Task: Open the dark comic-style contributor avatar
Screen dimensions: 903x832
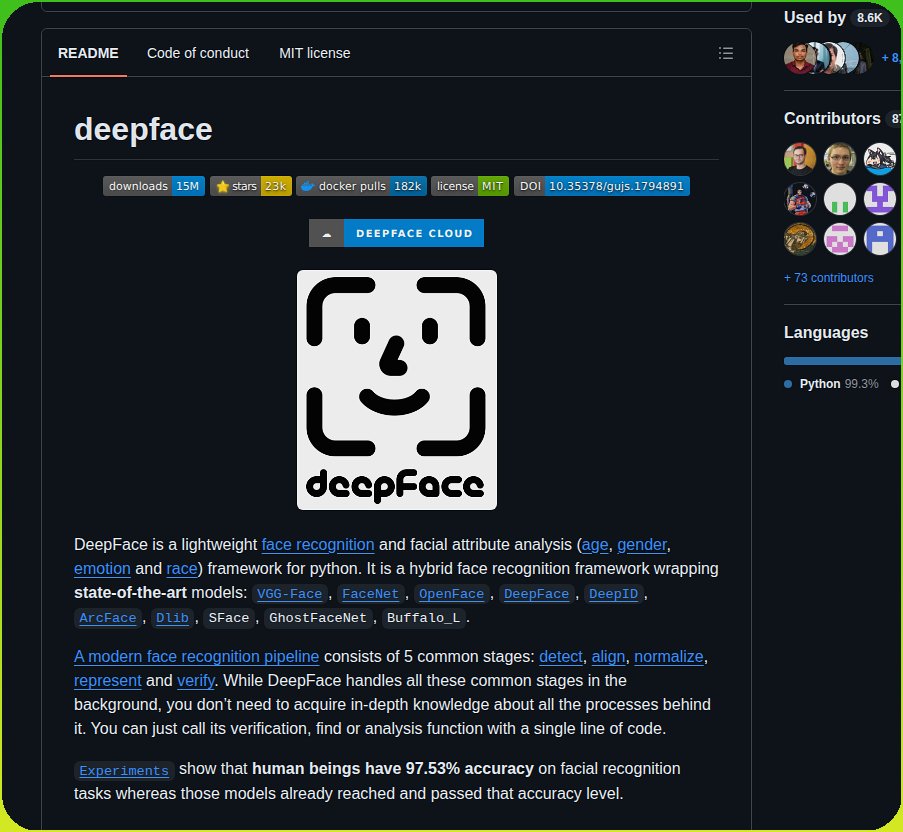Action: point(799,199)
